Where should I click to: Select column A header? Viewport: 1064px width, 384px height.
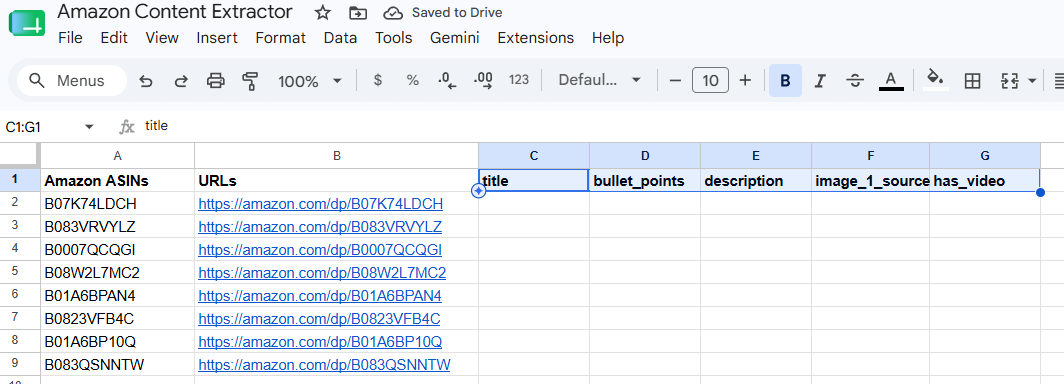tap(117, 156)
